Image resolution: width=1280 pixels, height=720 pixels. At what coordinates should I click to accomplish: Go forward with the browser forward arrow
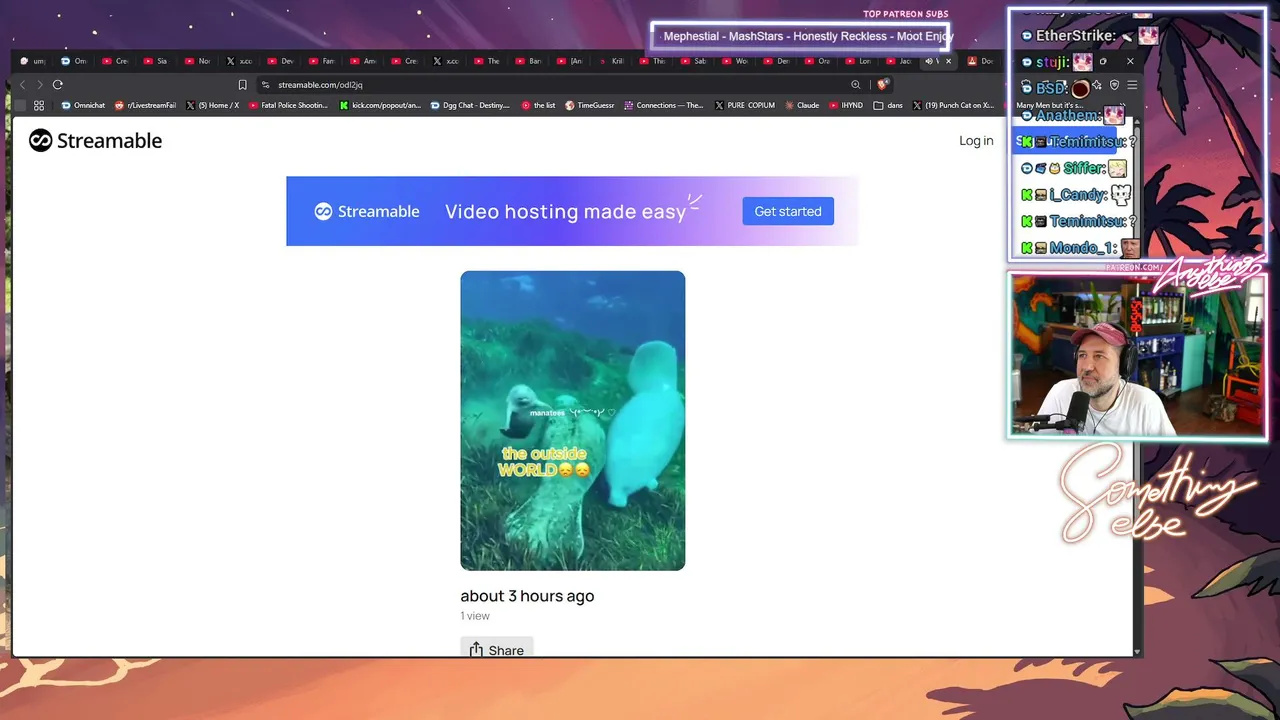[x=40, y=85]
